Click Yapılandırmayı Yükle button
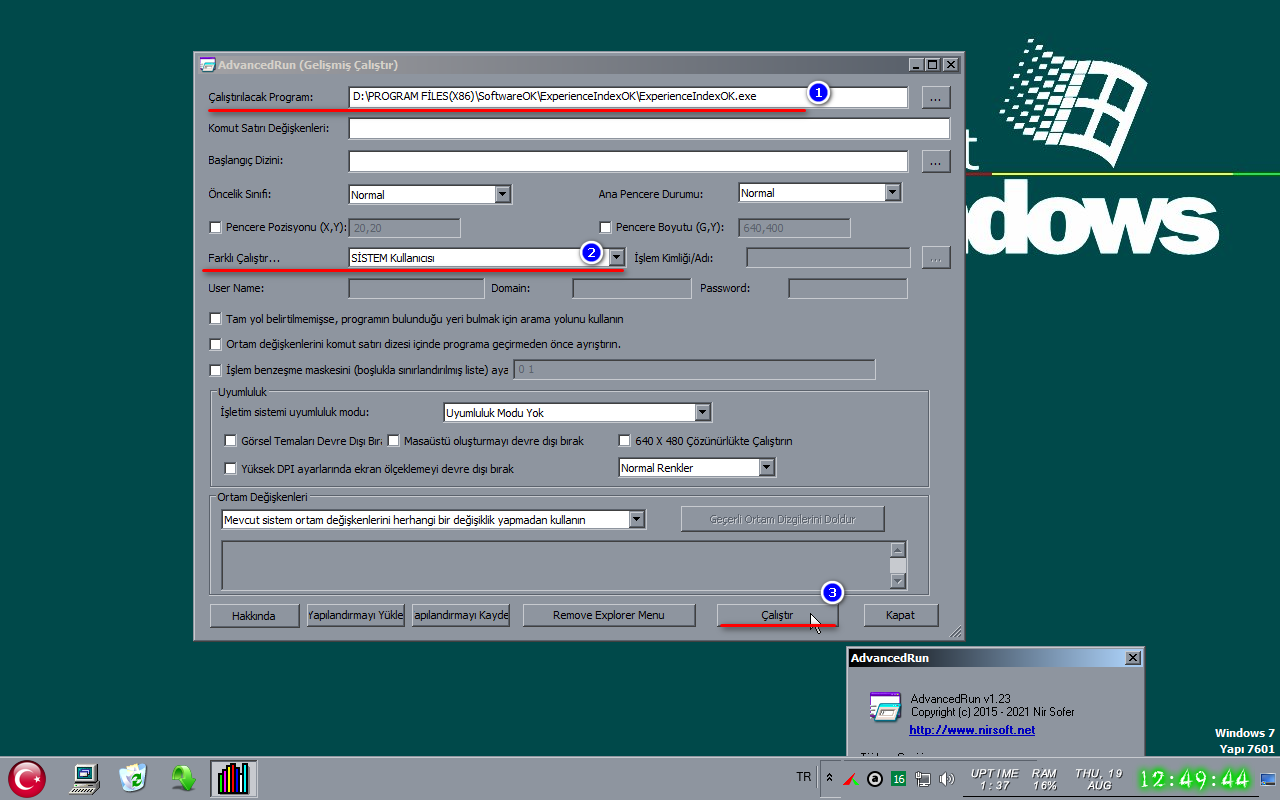1280x800 pixels. tap(355, 615)
